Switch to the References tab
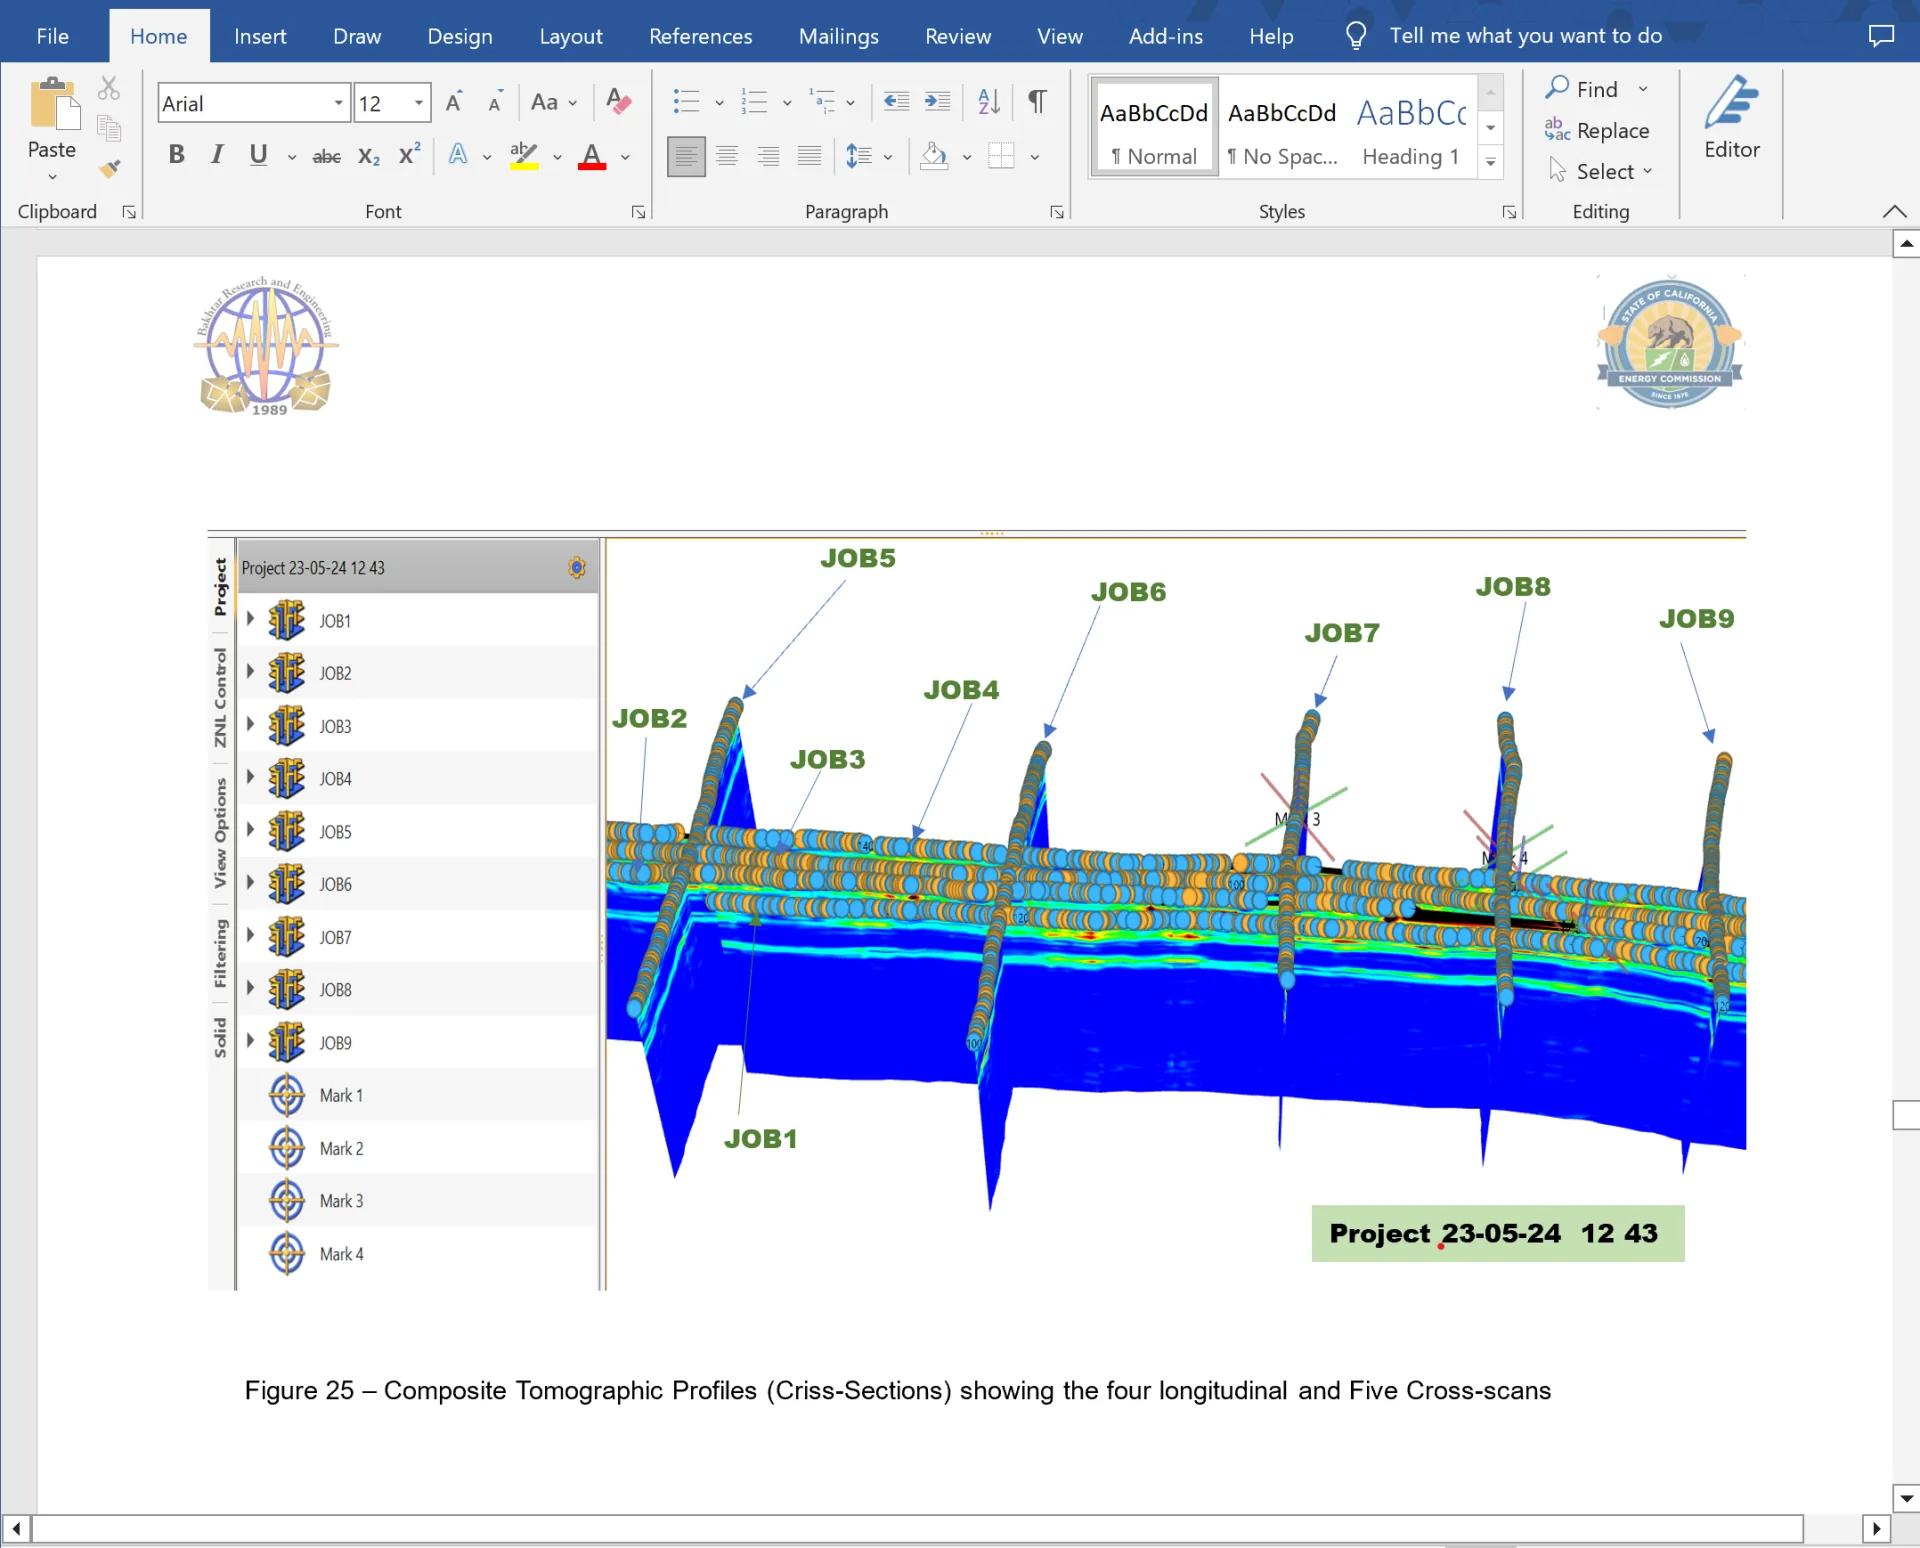This screenshot has width=1920, height=1548. 700,36
